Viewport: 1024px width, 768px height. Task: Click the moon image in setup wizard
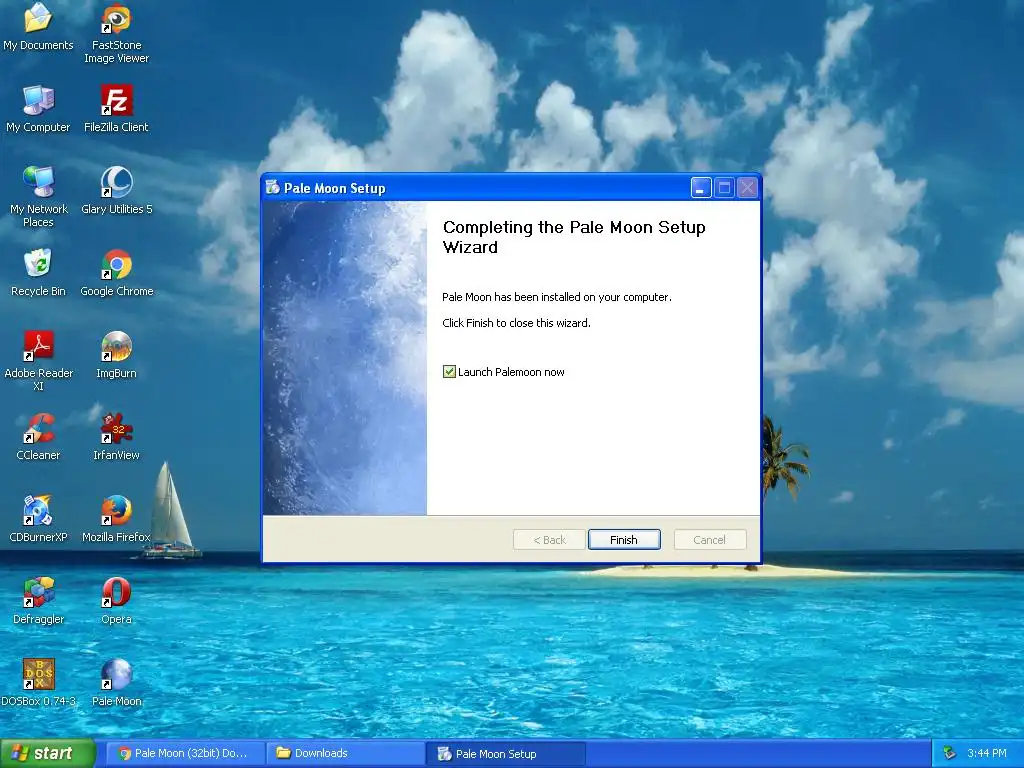pos(345,358)
